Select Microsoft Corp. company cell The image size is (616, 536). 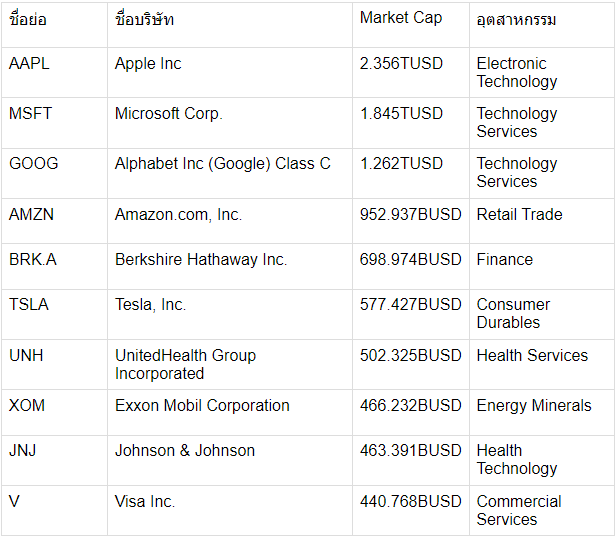point(169,114)
